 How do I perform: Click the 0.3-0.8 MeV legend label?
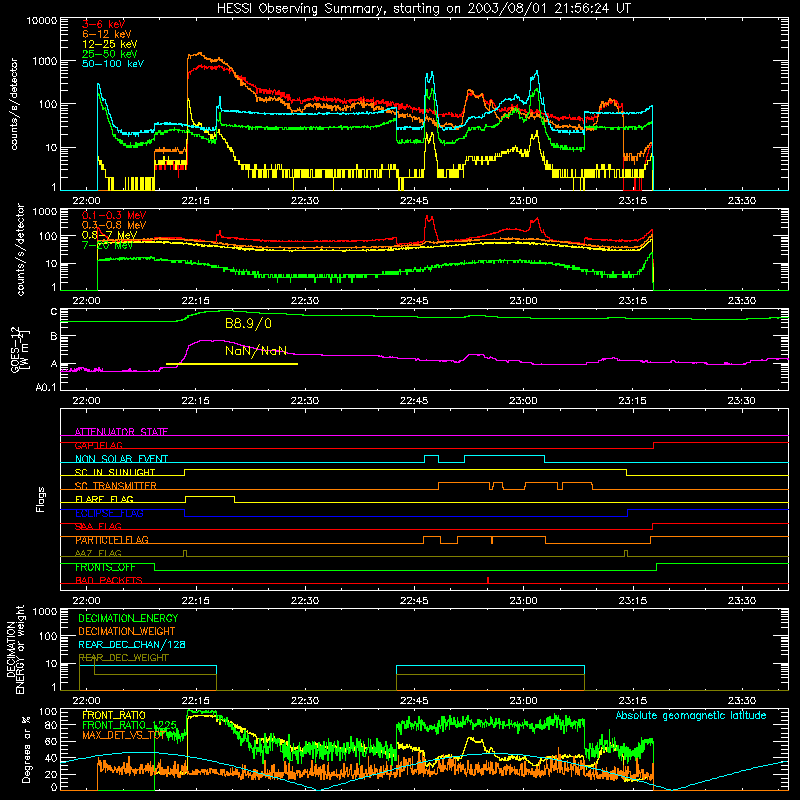pos(114,225)
